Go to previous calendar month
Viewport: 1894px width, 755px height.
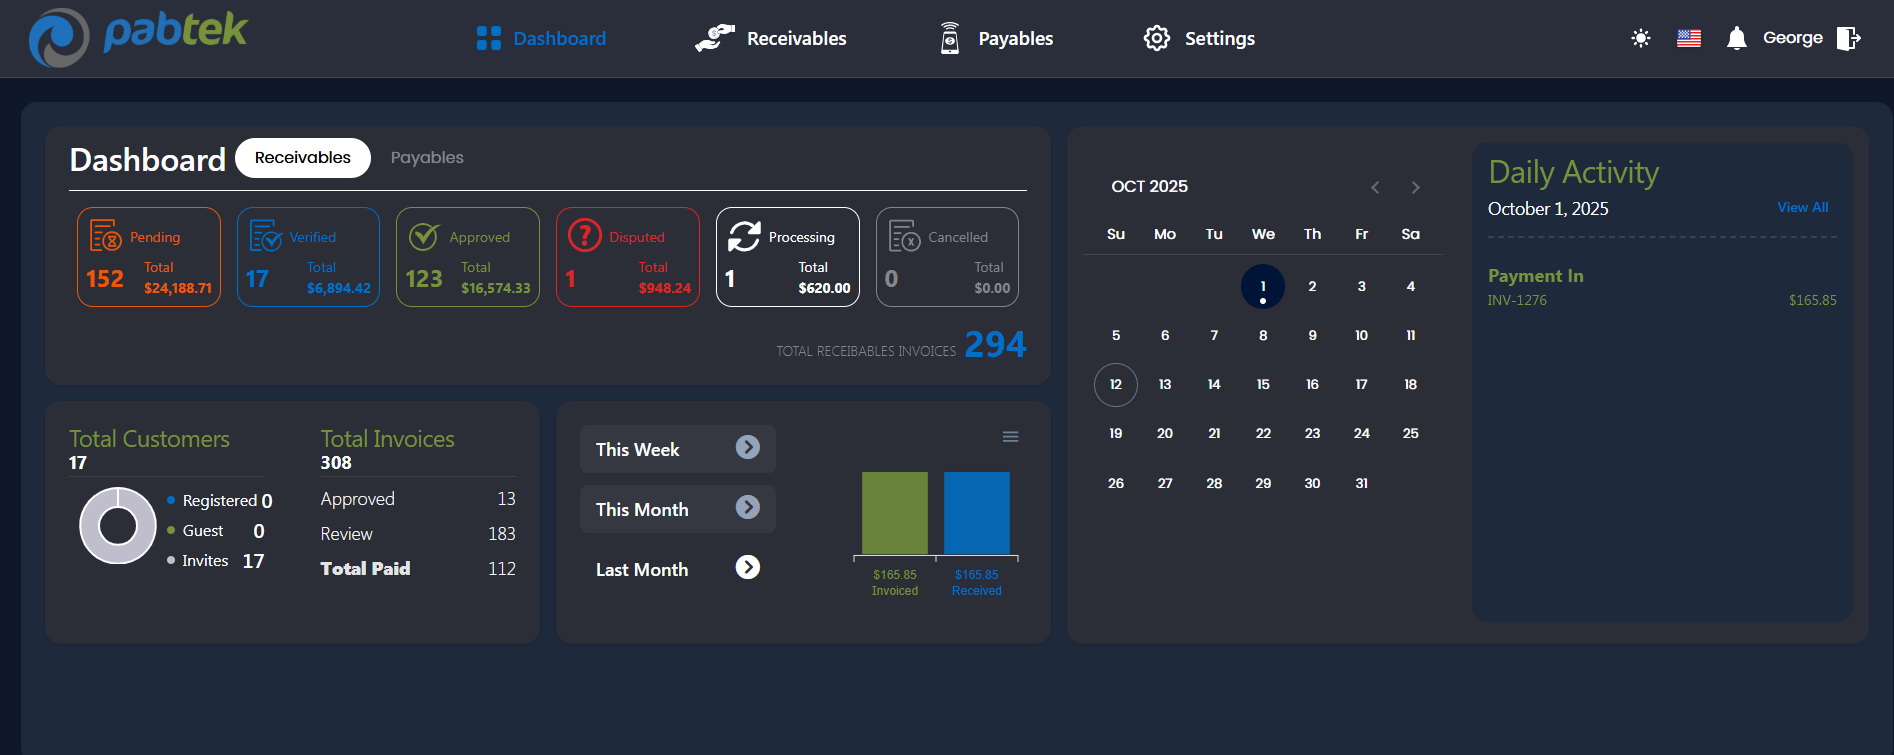[1375, 187]
